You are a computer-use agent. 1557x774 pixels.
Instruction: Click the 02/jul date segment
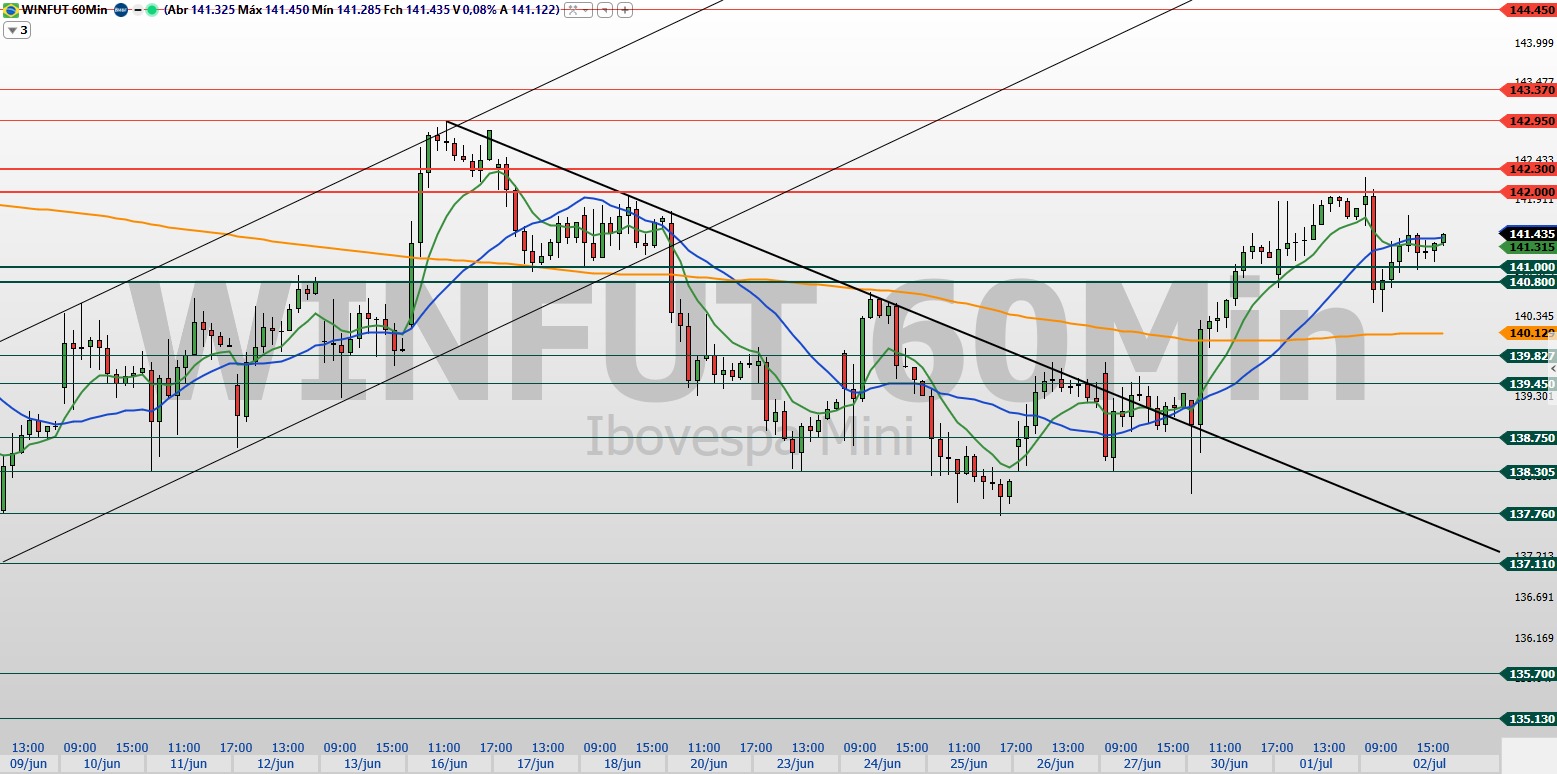[x=1430, y=764]
